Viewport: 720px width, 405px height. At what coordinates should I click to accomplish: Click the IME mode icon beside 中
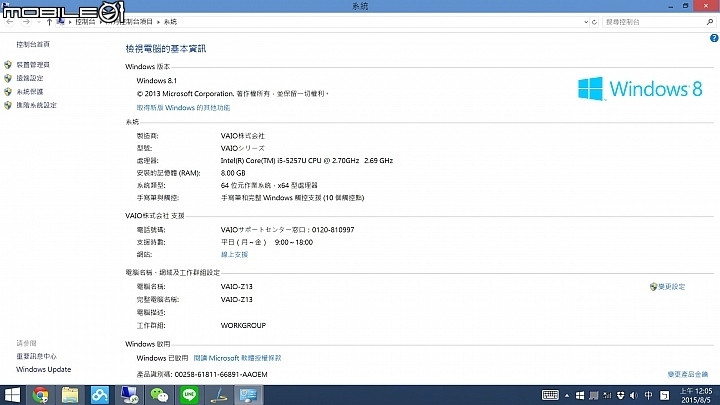(664, 396)
